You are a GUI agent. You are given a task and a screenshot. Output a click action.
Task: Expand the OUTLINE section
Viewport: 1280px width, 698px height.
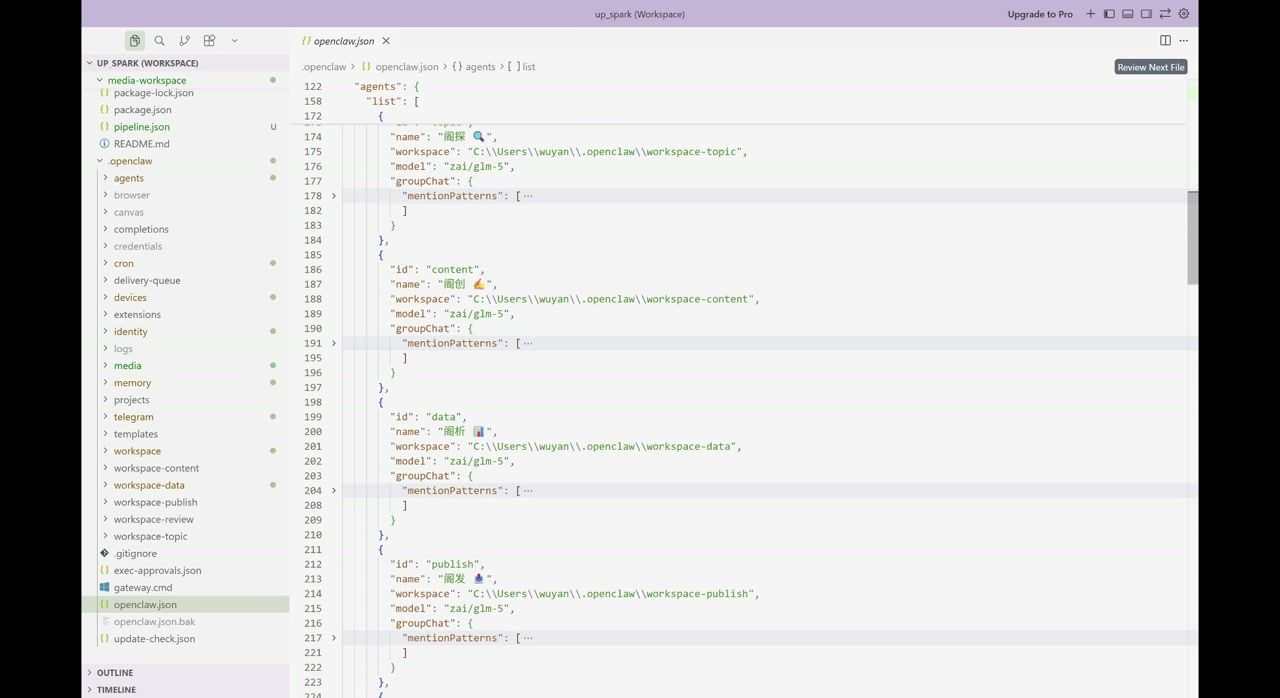click(x=115, y=673)
